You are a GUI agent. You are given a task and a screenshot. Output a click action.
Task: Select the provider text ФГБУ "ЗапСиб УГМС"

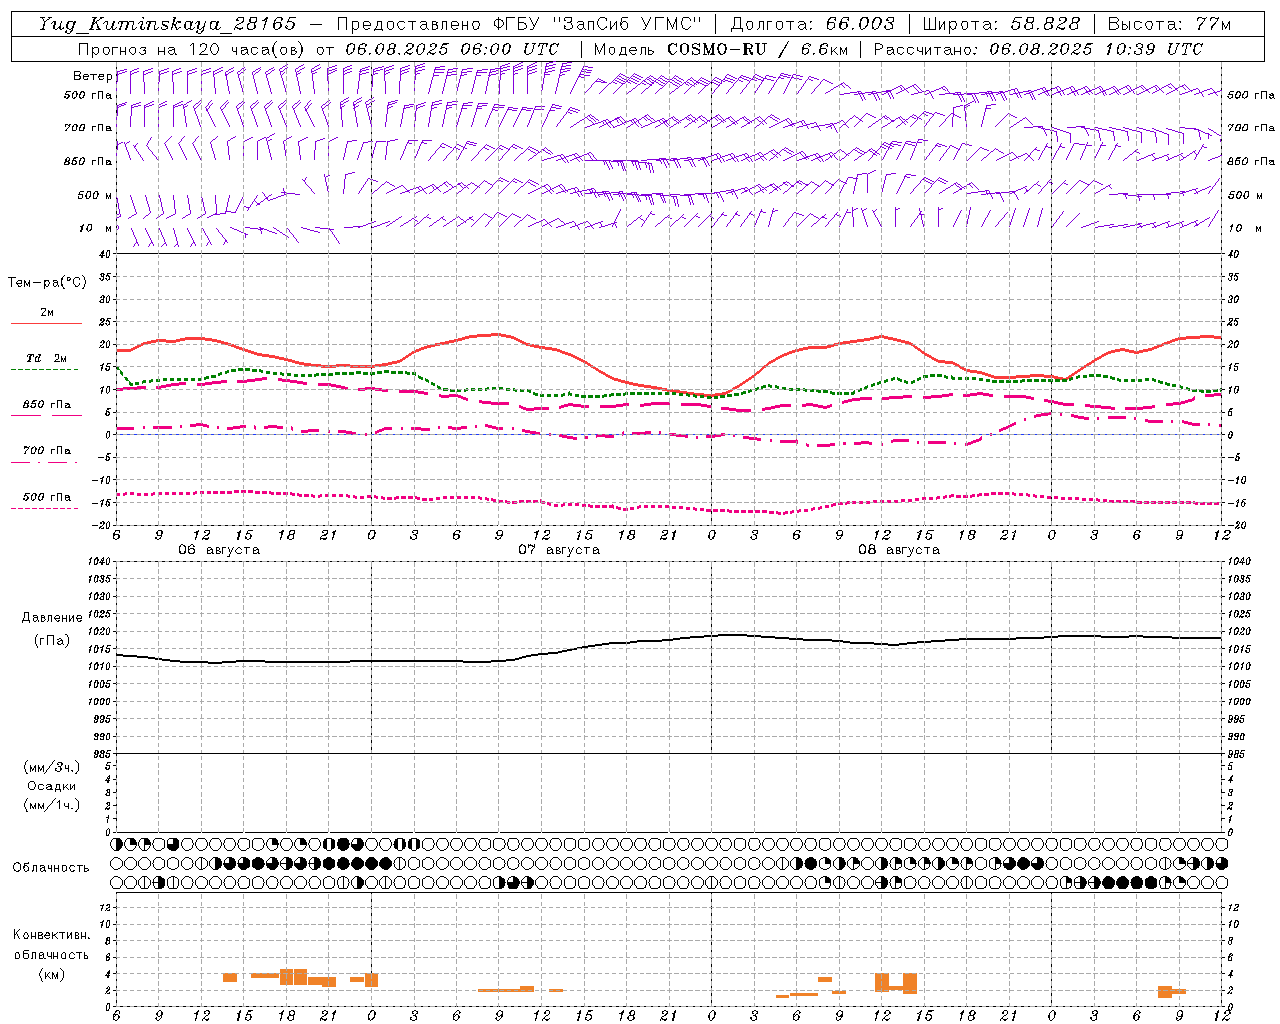pyautogui.click(x=597, y=24)
